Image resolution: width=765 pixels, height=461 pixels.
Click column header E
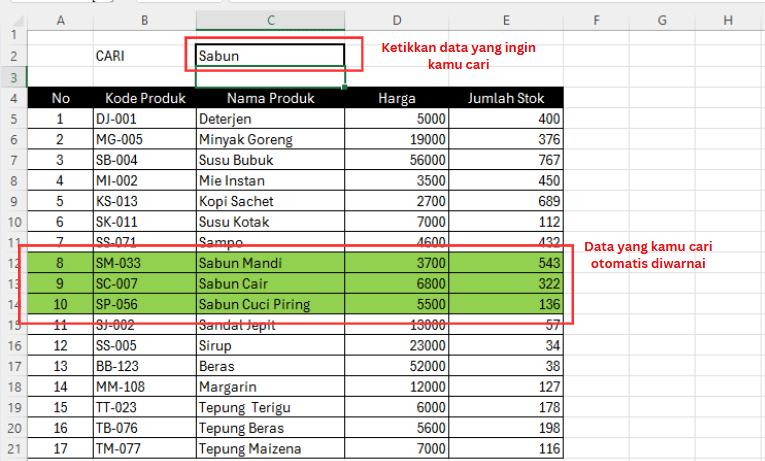506,20
